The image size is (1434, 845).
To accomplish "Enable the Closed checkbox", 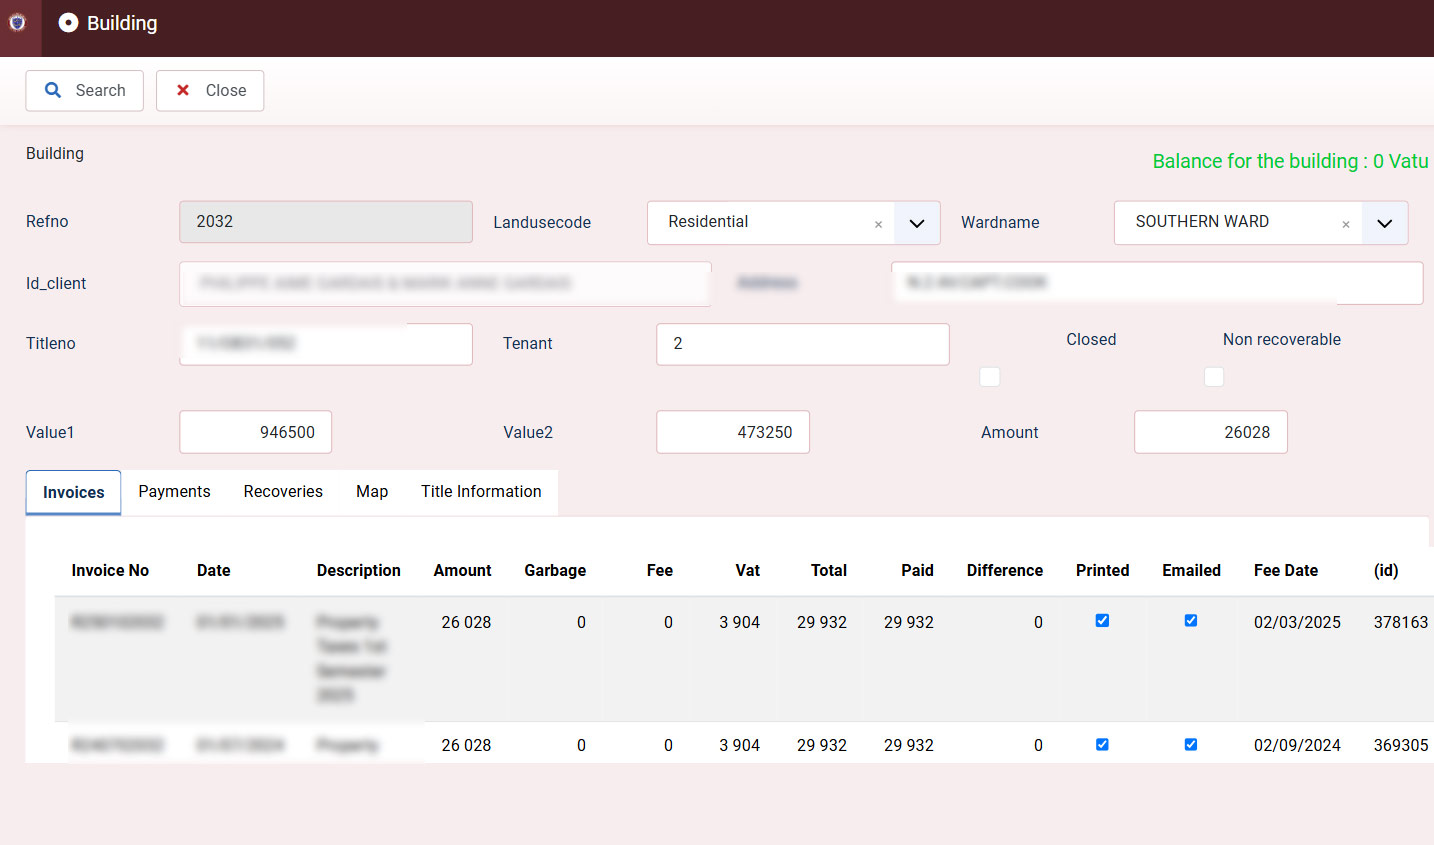I will (989, 377).
